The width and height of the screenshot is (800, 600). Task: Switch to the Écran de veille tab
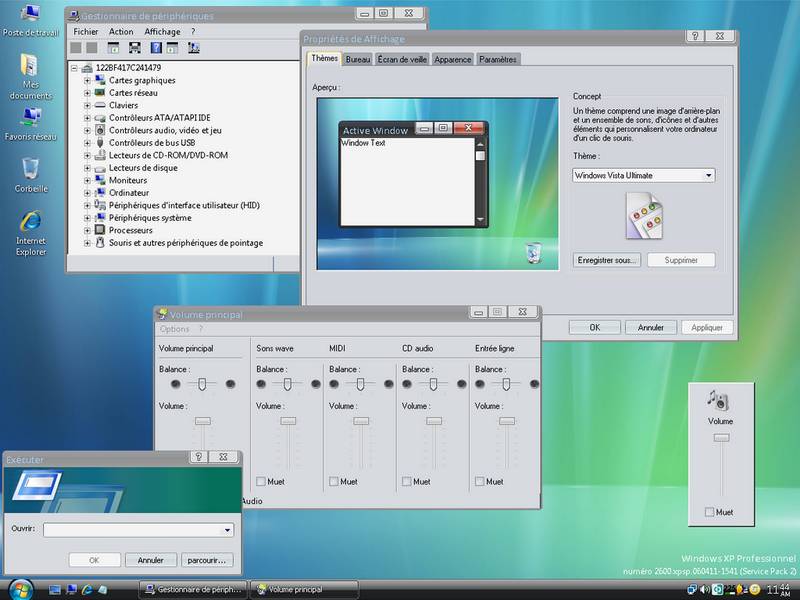click(x=402, y=60)
